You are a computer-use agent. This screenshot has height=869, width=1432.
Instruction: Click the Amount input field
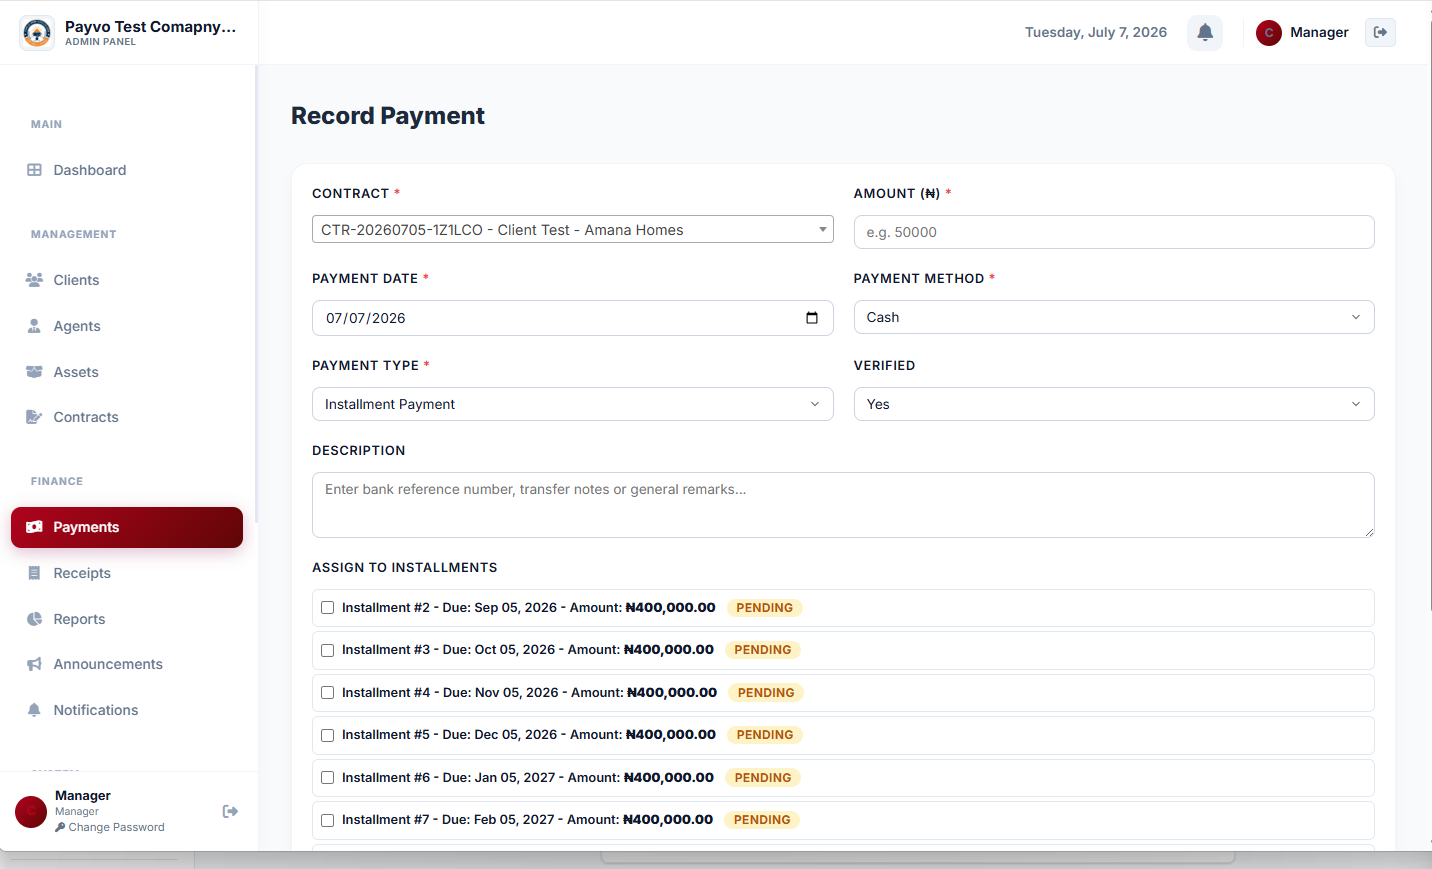(1114, 232)
